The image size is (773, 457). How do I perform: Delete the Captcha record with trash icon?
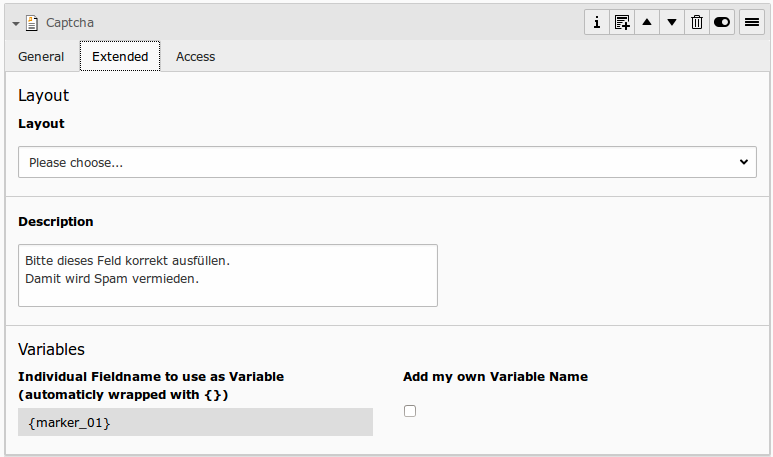click(697, 22)
